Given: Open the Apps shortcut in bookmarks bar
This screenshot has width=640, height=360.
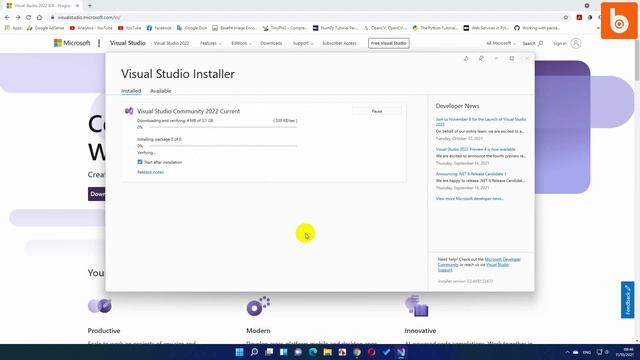Looking at the screenshot, I should (13, 28).
